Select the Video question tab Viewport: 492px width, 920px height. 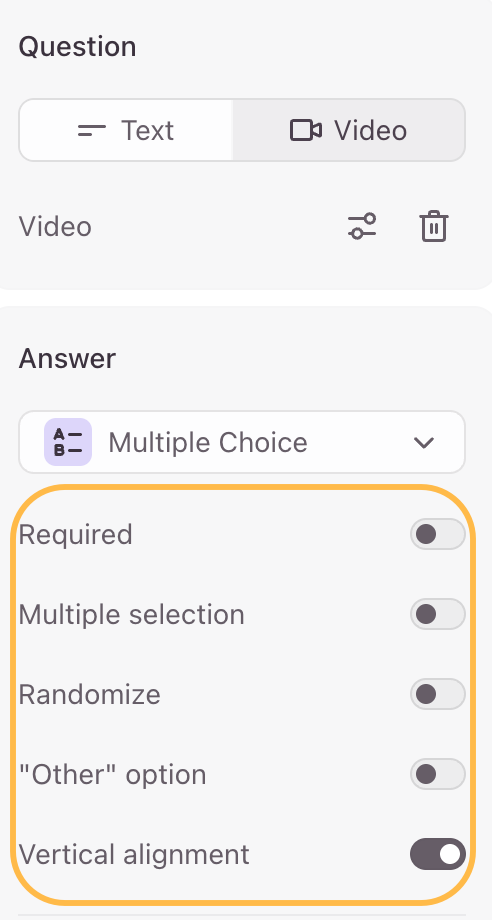click(x=349, y=130)
